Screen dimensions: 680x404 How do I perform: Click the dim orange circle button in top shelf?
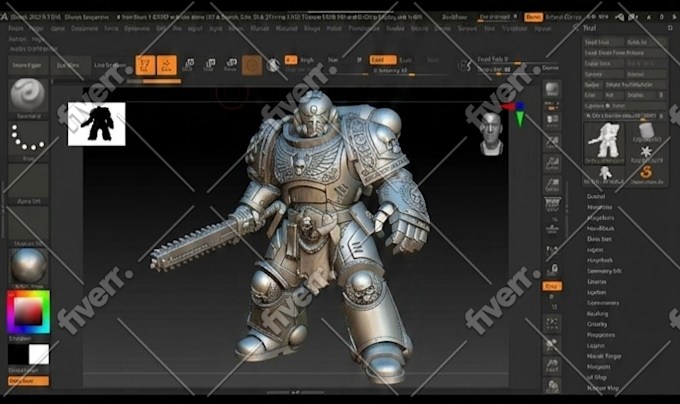[x=252, y=65]
